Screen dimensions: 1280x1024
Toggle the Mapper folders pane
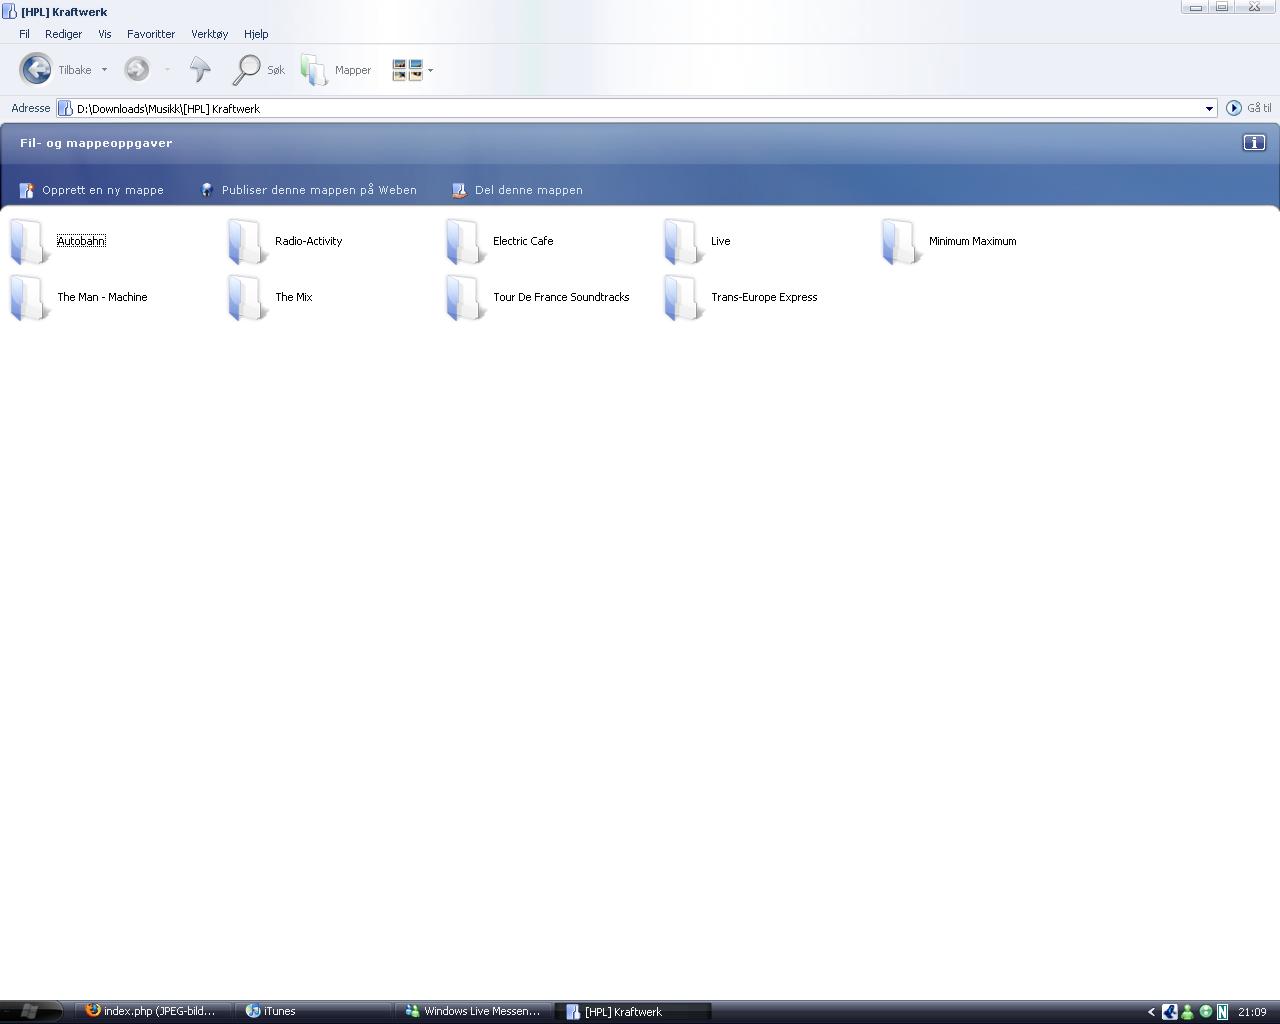tap(336, 70)
